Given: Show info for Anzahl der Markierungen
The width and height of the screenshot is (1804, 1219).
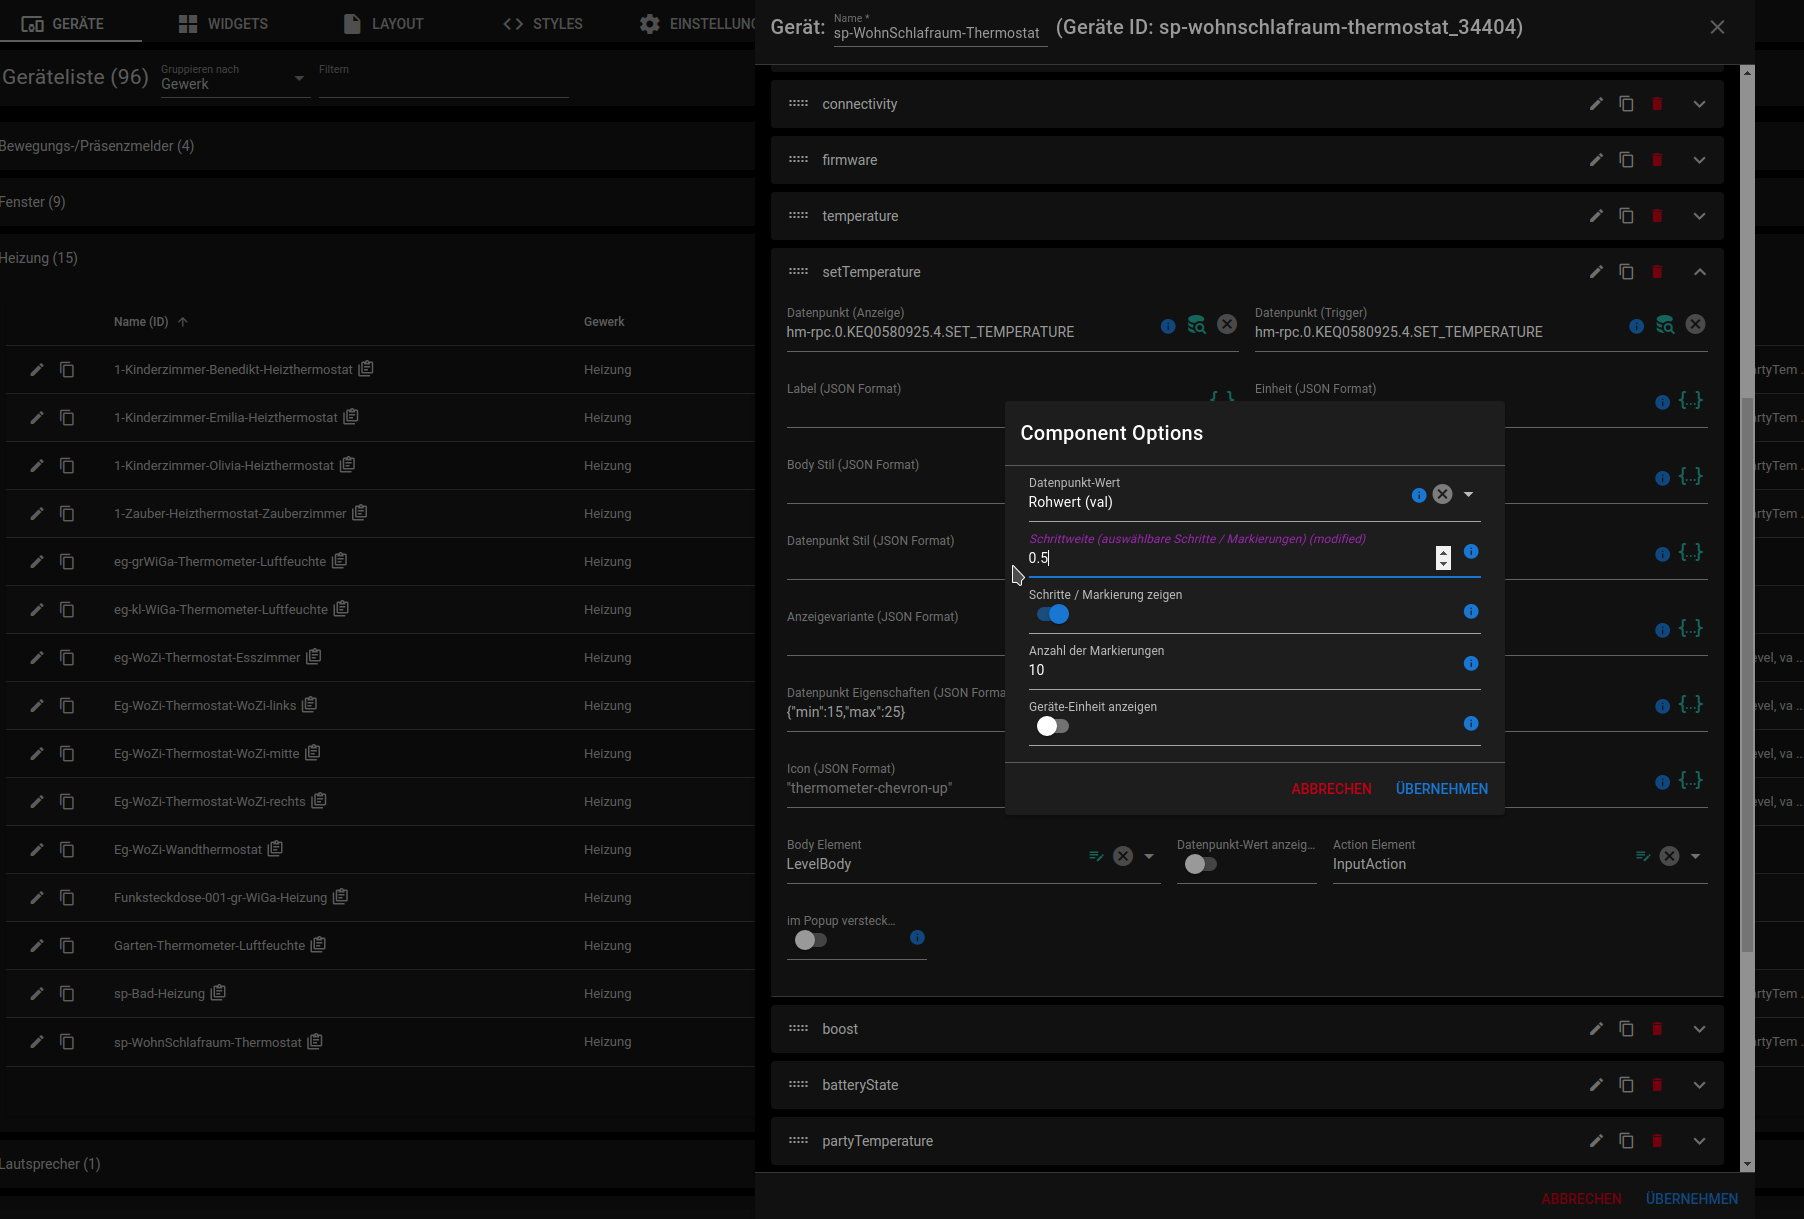Looking at the screenshot, I should (x=1471, y=664).
